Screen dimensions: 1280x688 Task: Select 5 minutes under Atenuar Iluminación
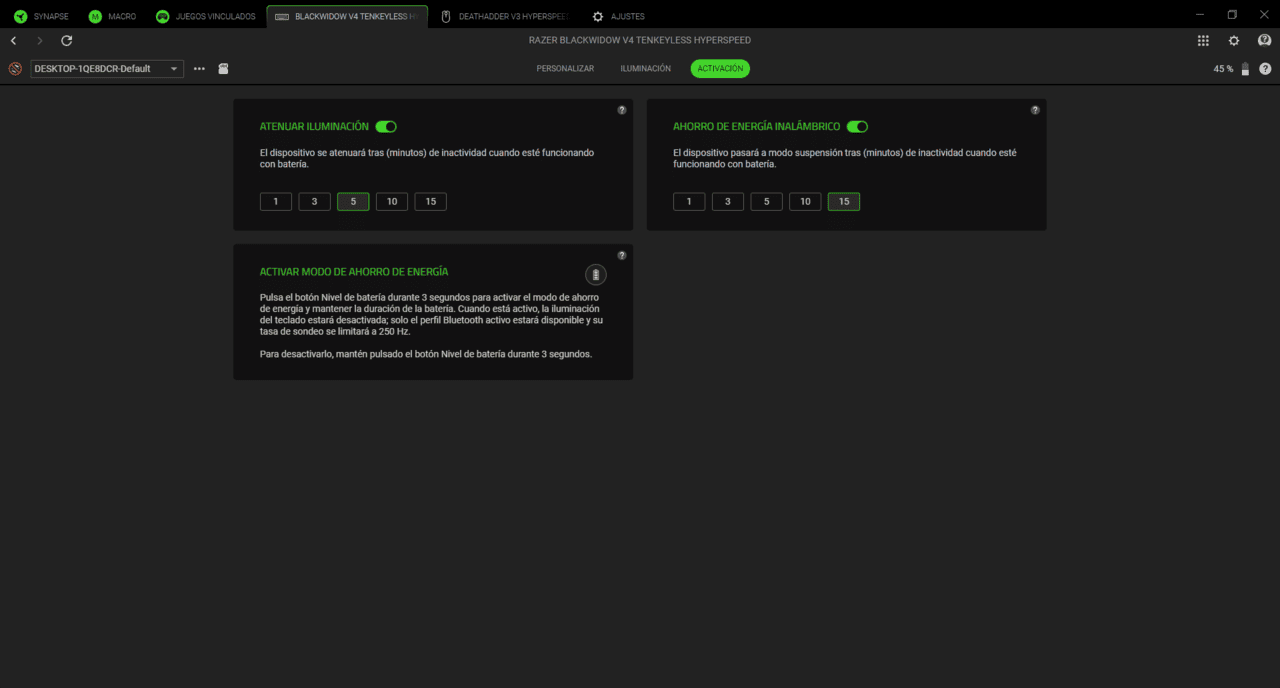(x=353, y=202)
